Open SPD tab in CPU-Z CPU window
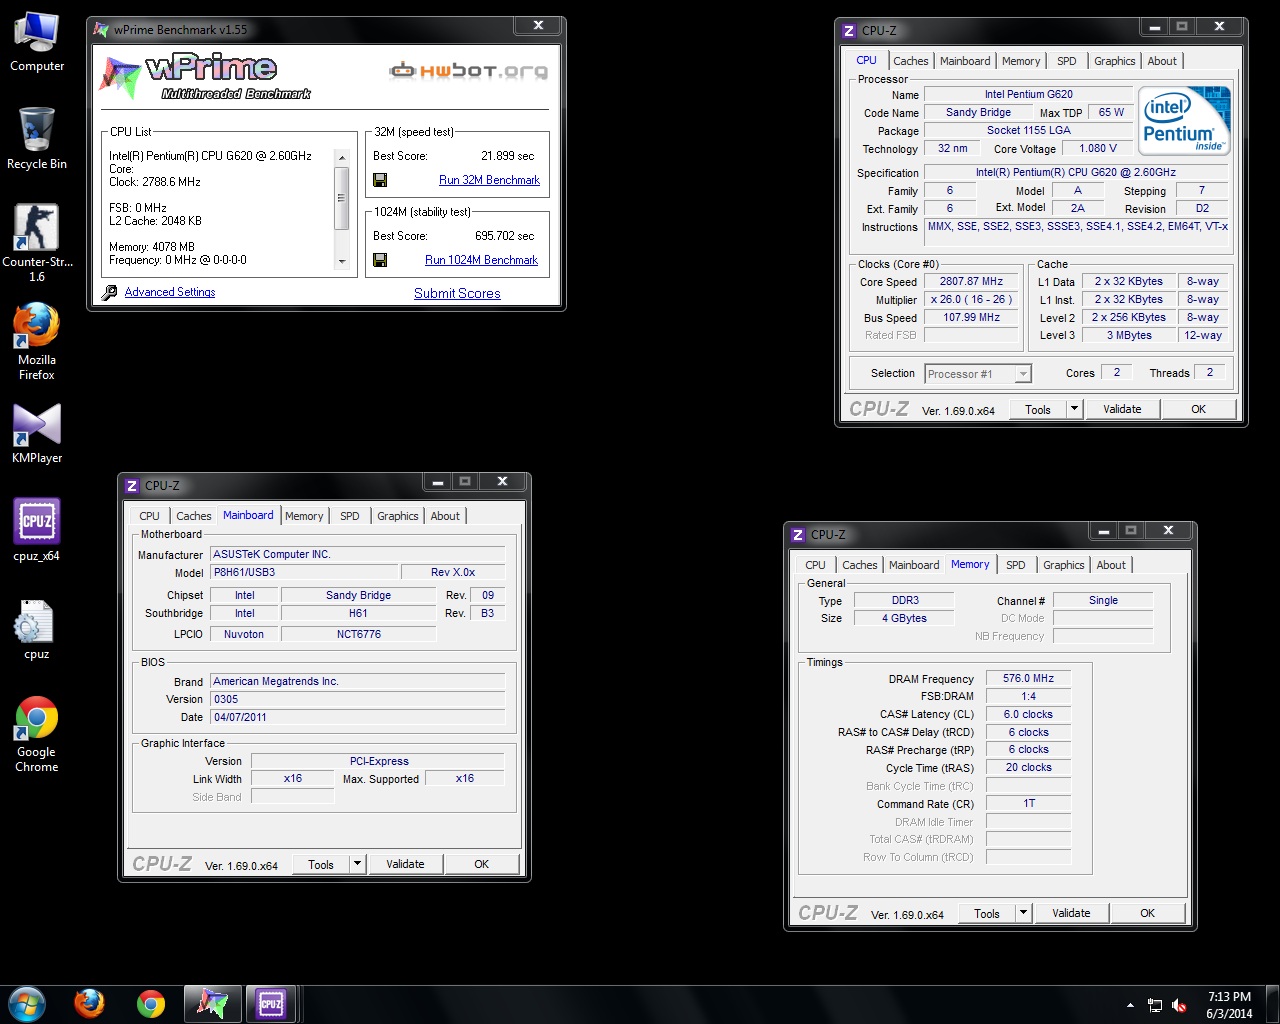Viewport: 1280px width, 1024px height. pyautogui.click(x=1067, y=61)
